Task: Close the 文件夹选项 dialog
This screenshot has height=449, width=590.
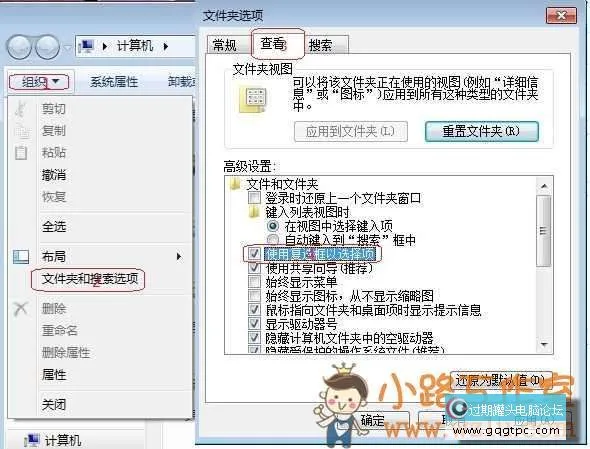Action: coord(561,15)
